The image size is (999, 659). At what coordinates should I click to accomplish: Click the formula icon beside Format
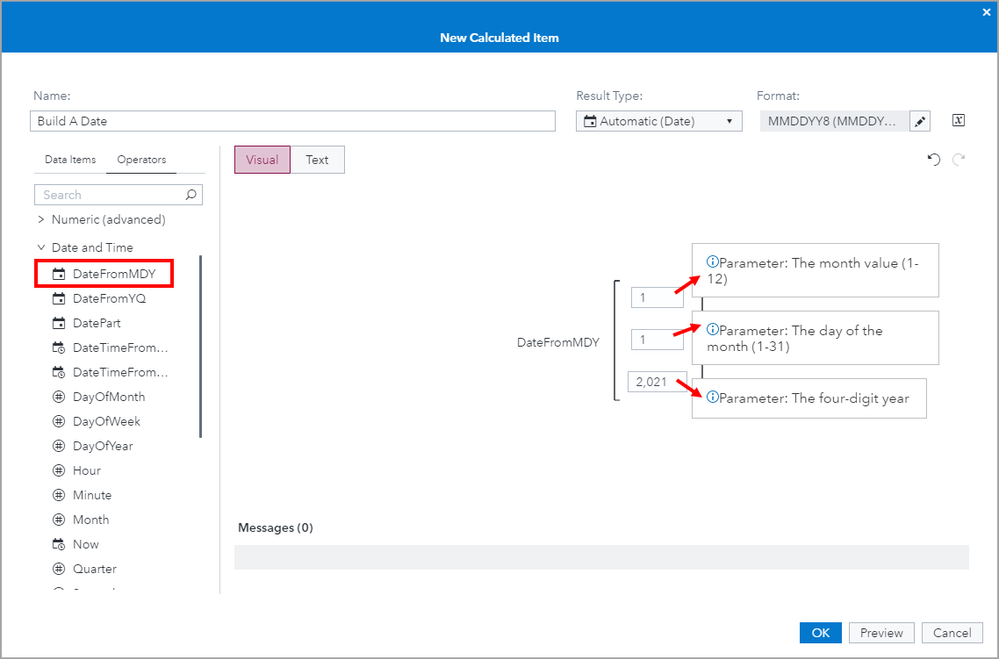tap(958, 121)
